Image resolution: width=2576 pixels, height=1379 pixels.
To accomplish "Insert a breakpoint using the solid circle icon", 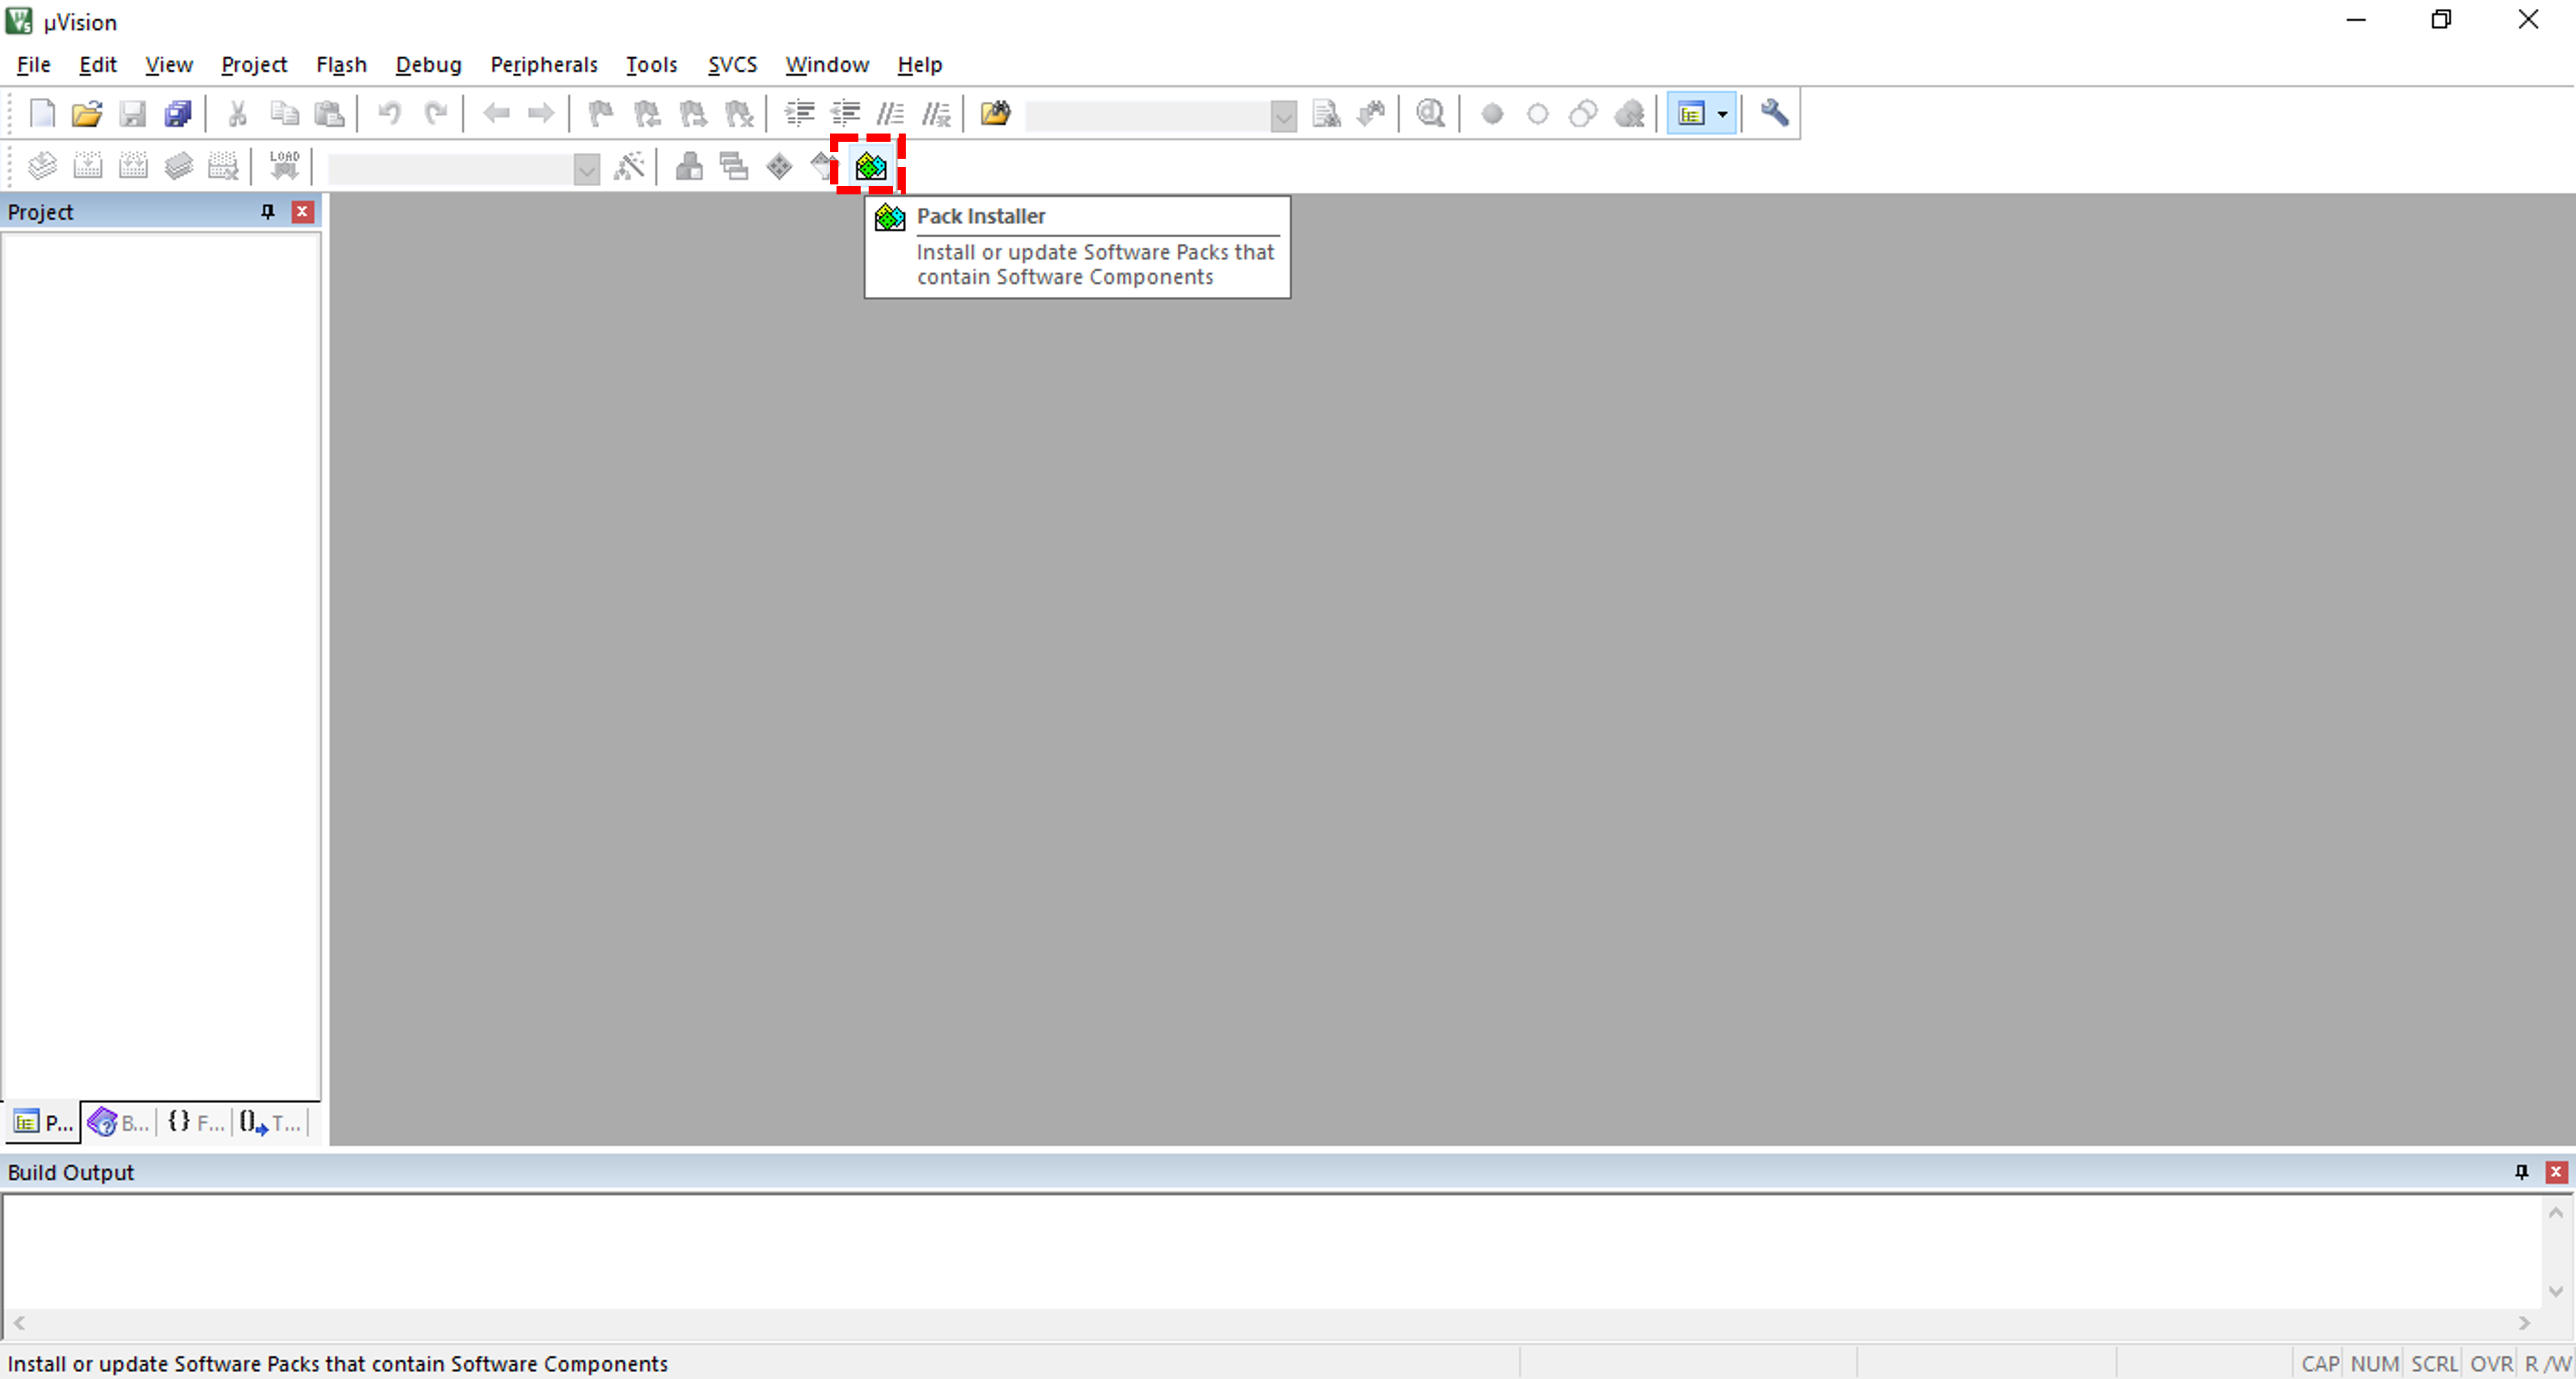I will (1492, 114).
